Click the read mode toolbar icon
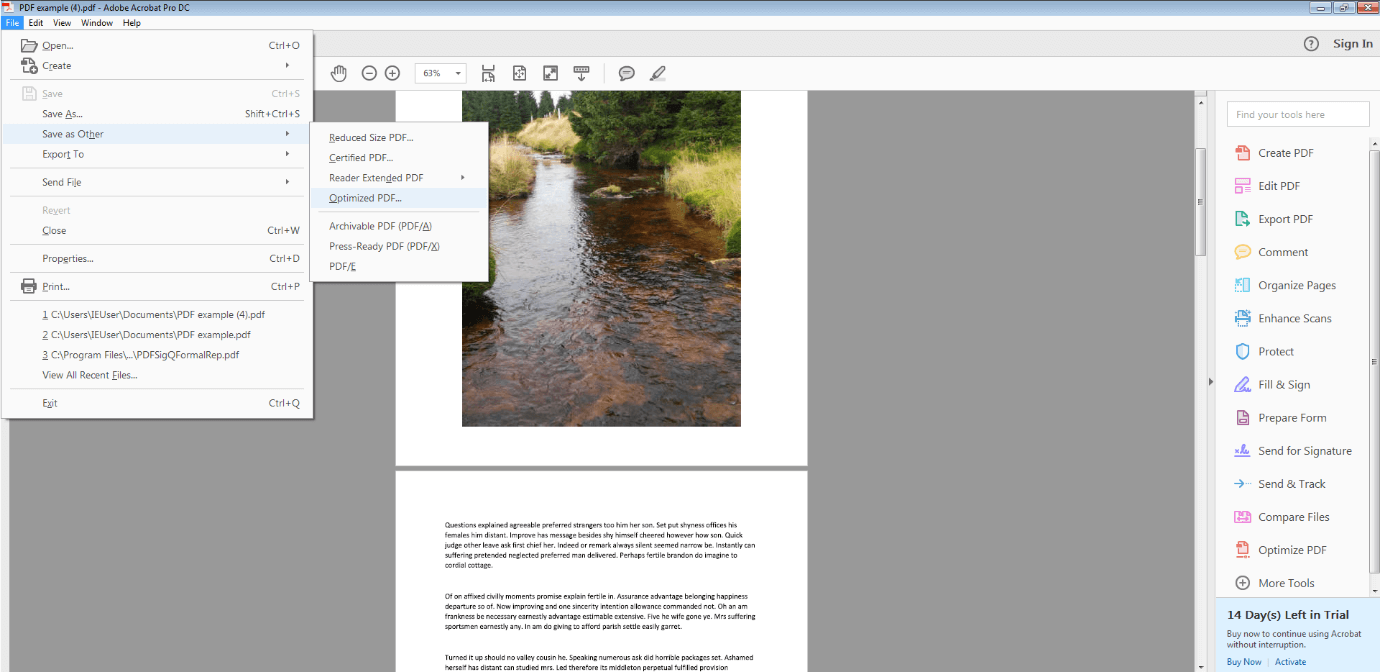Viewport: 1380px width, 672px height. pyautogui.click(x=581, y=73)
